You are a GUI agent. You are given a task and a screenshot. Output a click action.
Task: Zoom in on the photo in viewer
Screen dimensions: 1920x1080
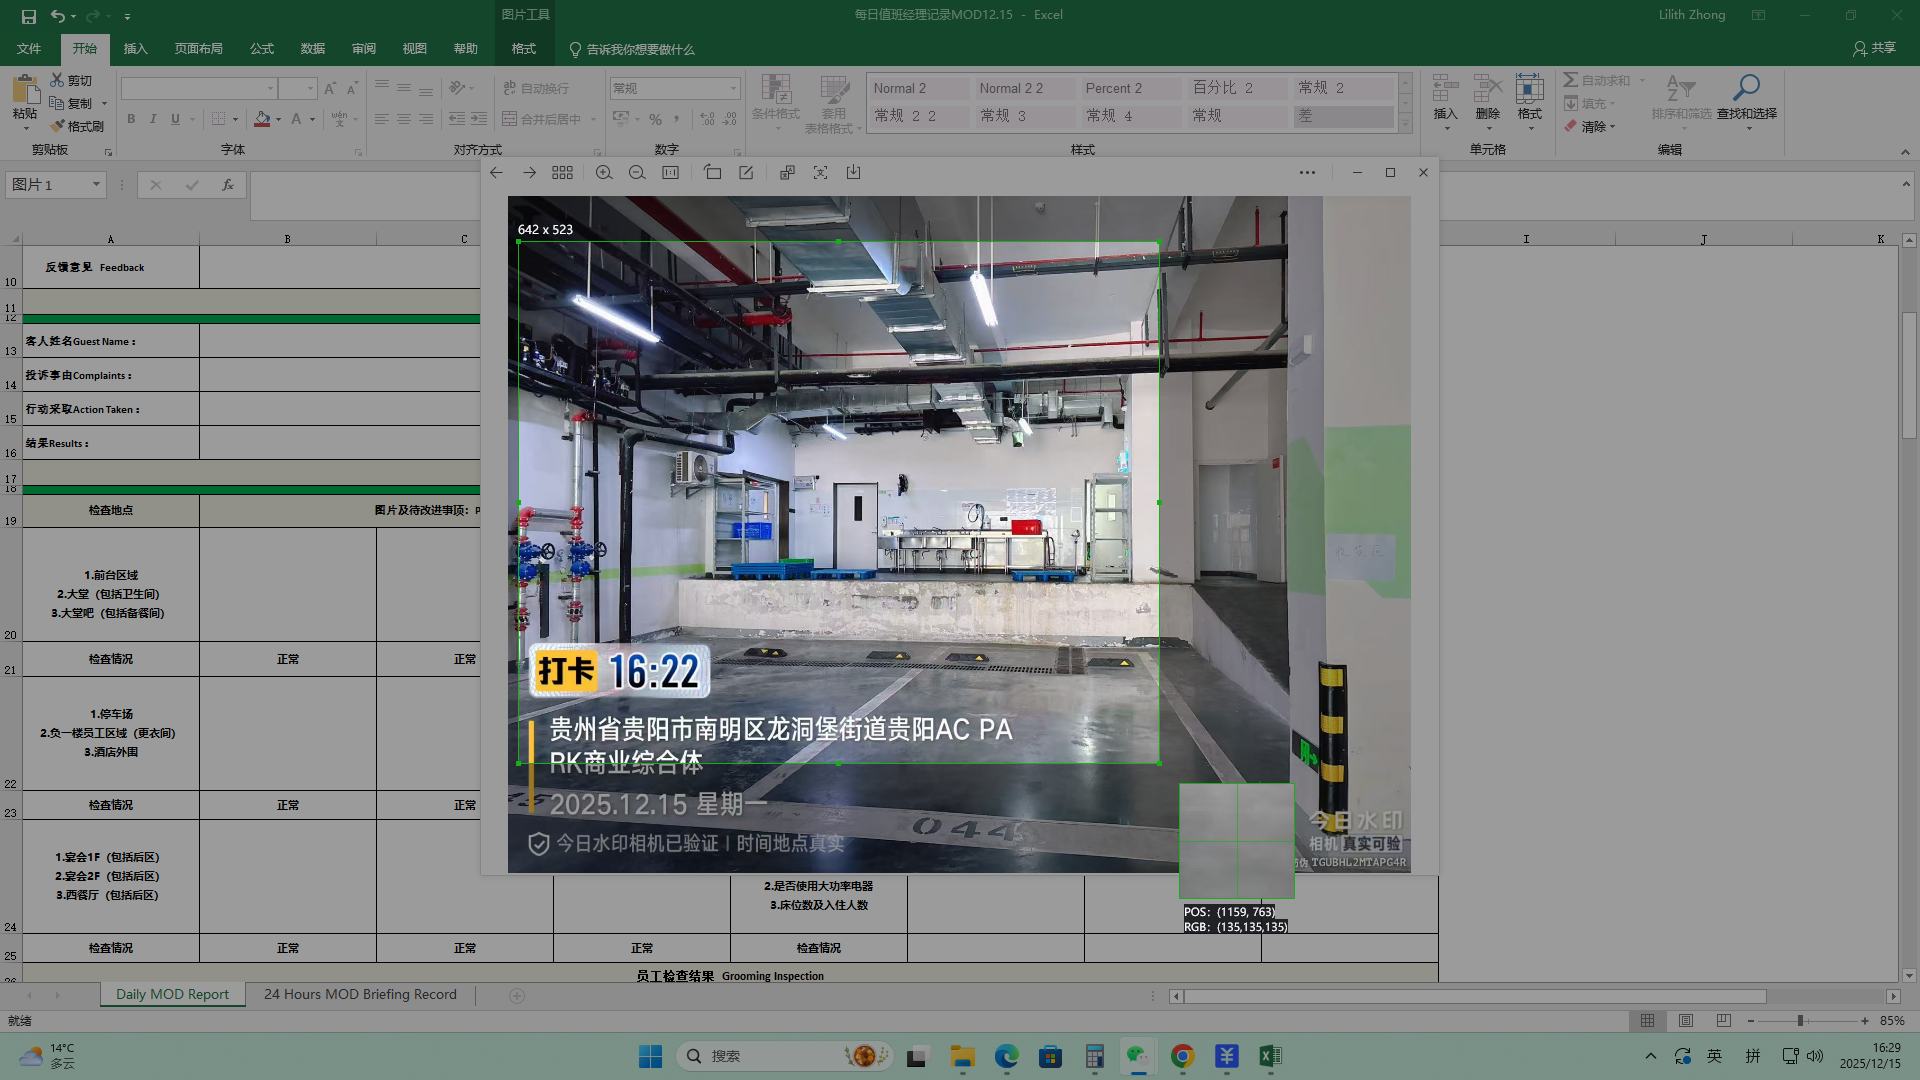tap(604, 173)
